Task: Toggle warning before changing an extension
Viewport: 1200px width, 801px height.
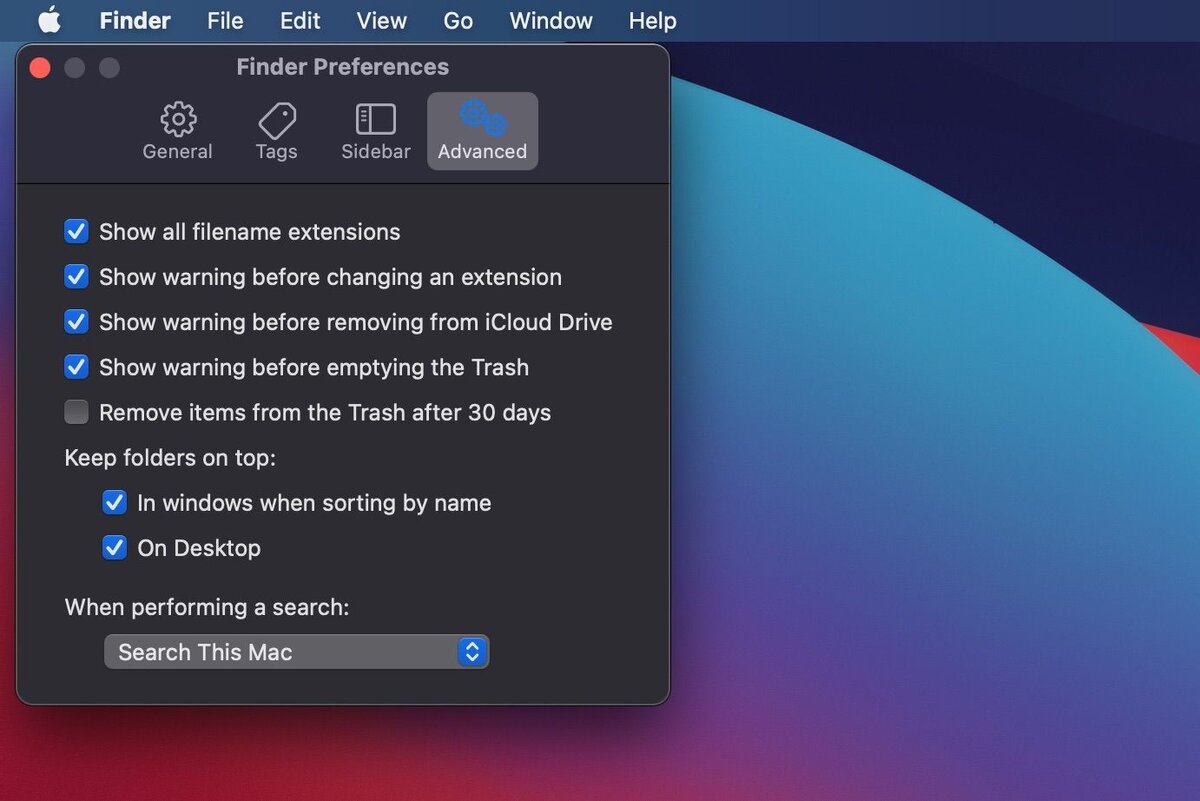Action: 76,277
